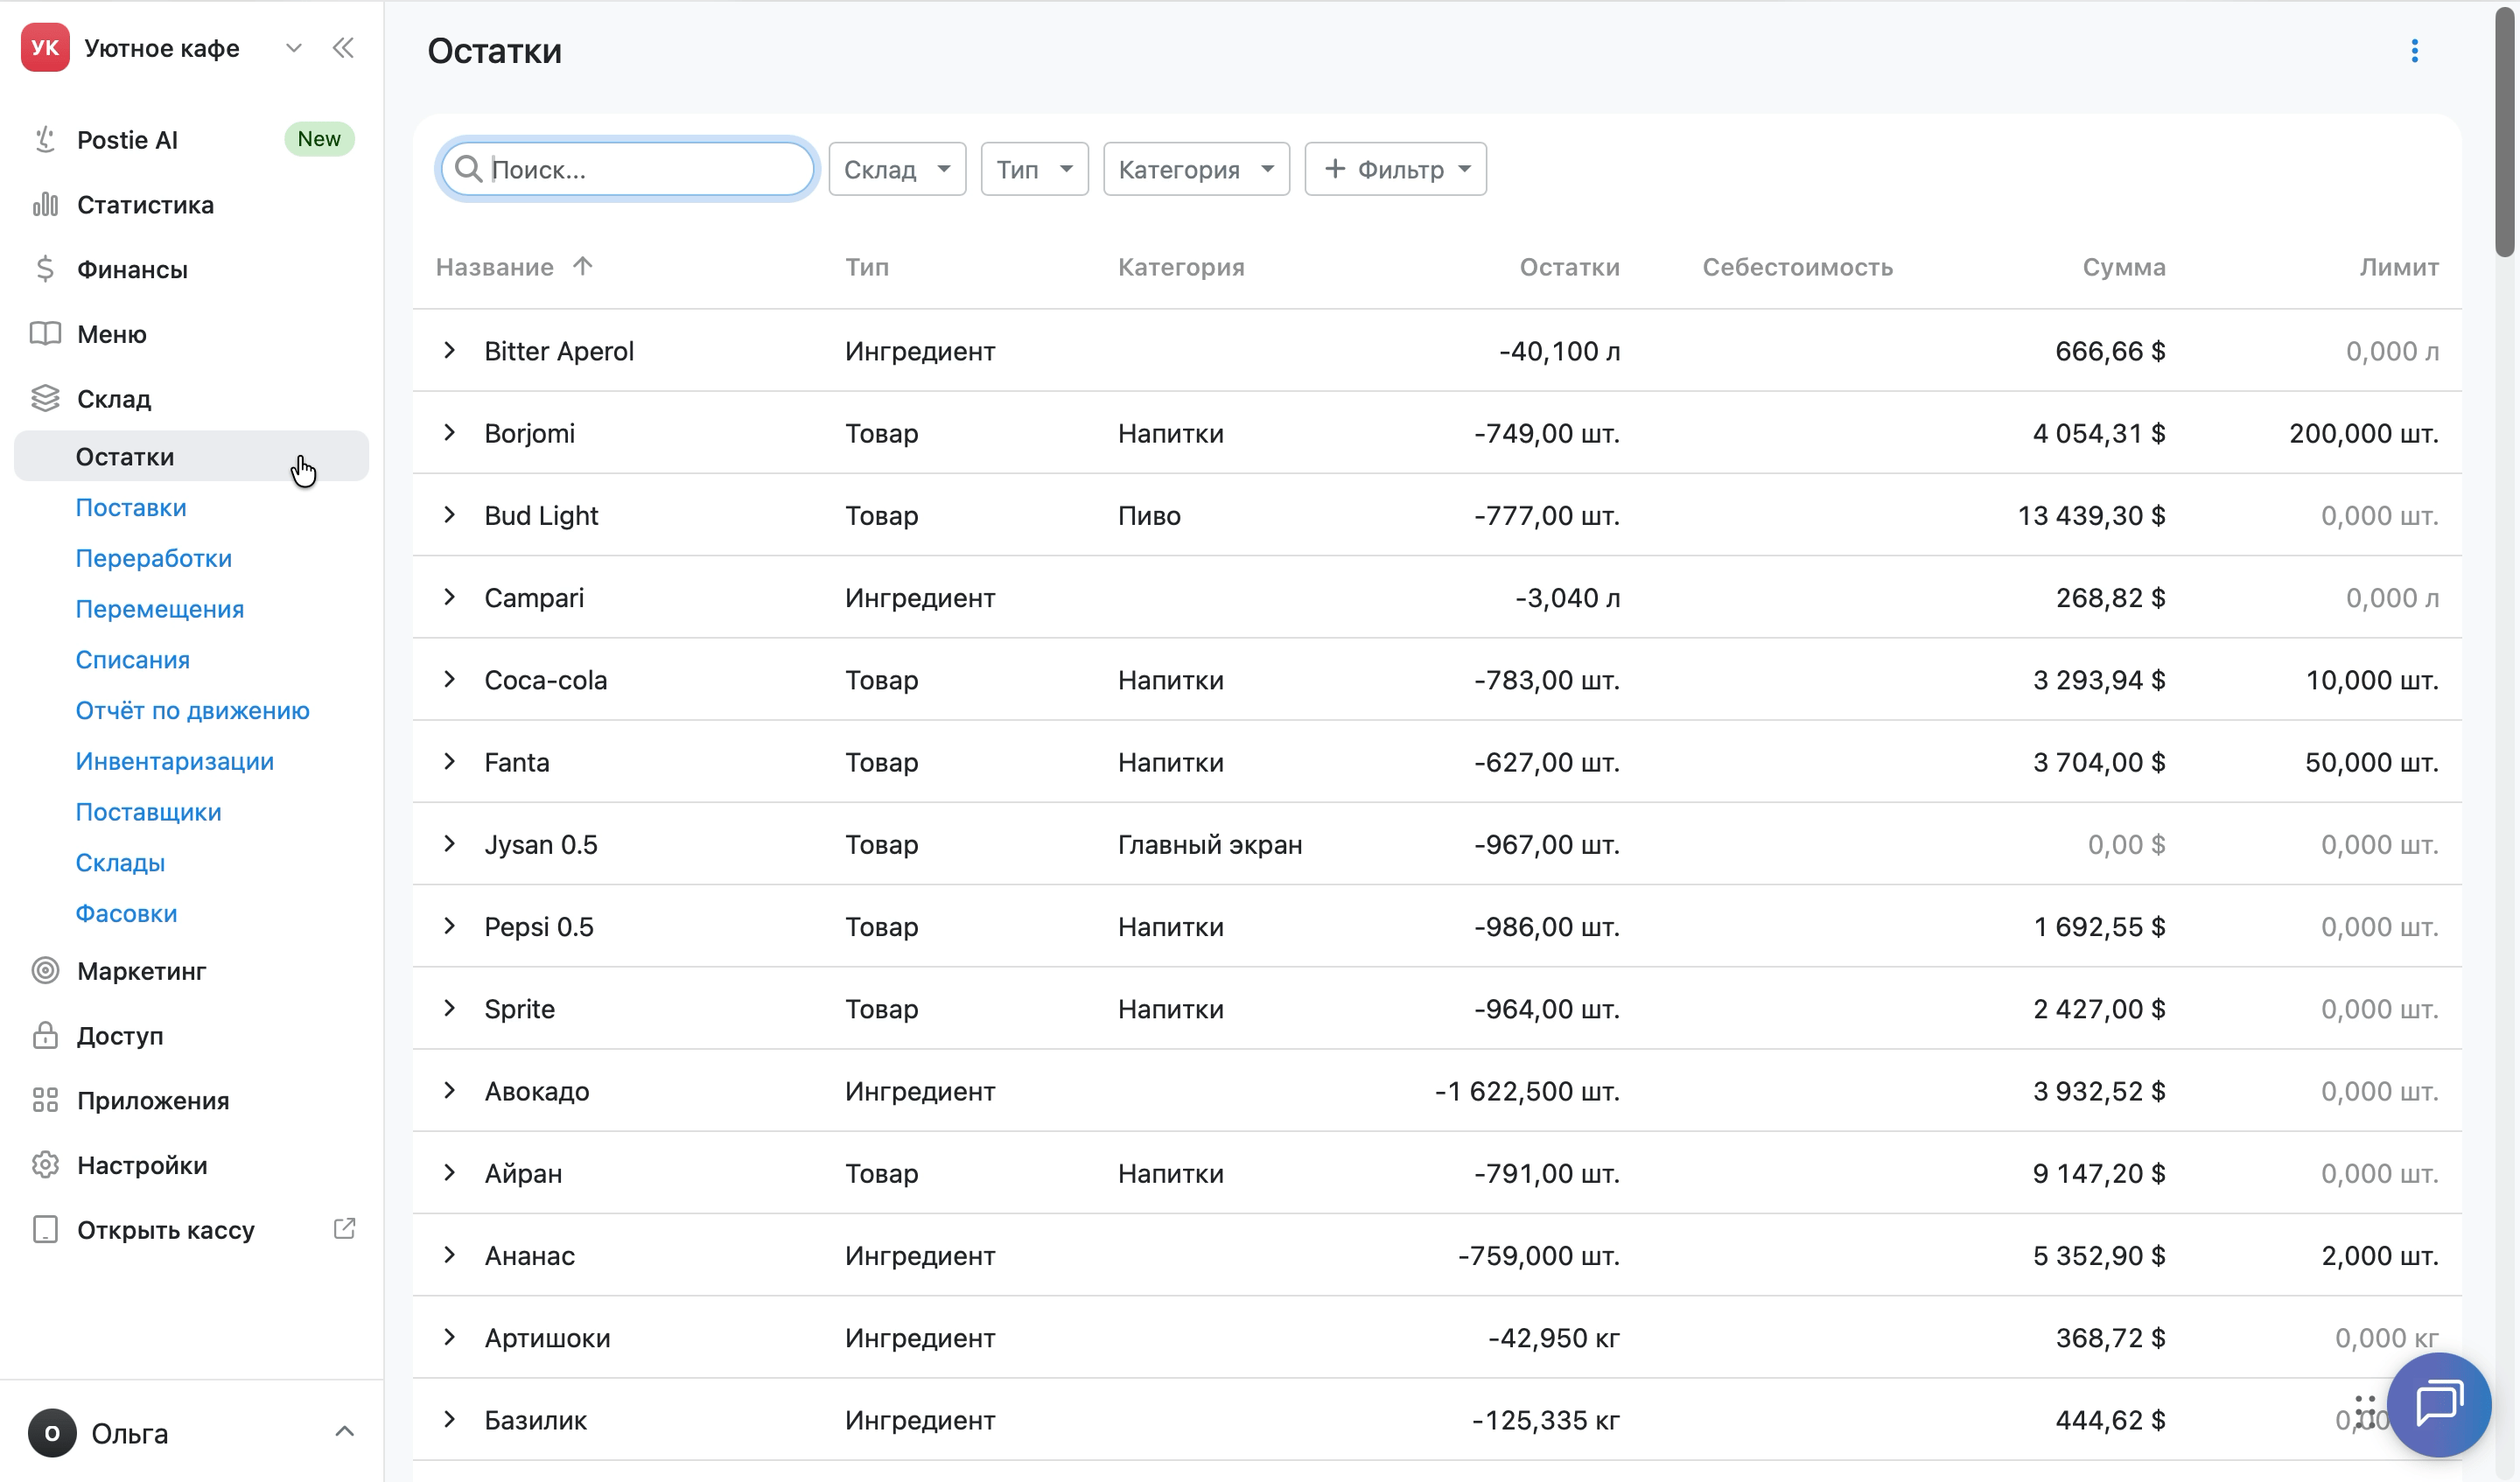
Task: Open the Фасовки section
Action: tap(127, 913)
